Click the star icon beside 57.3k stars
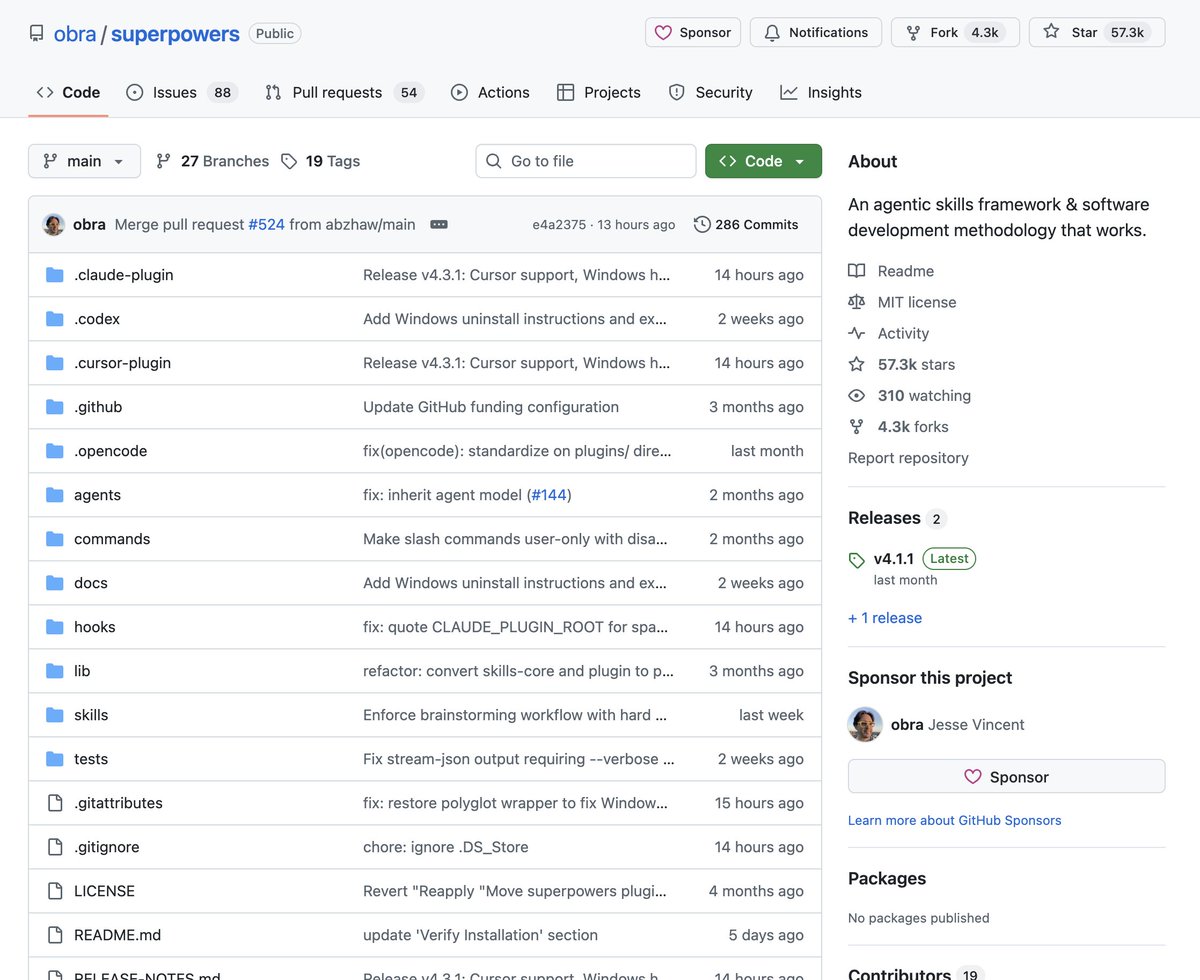The width and height of the screenshot is (1200, 980). point(856,364)
